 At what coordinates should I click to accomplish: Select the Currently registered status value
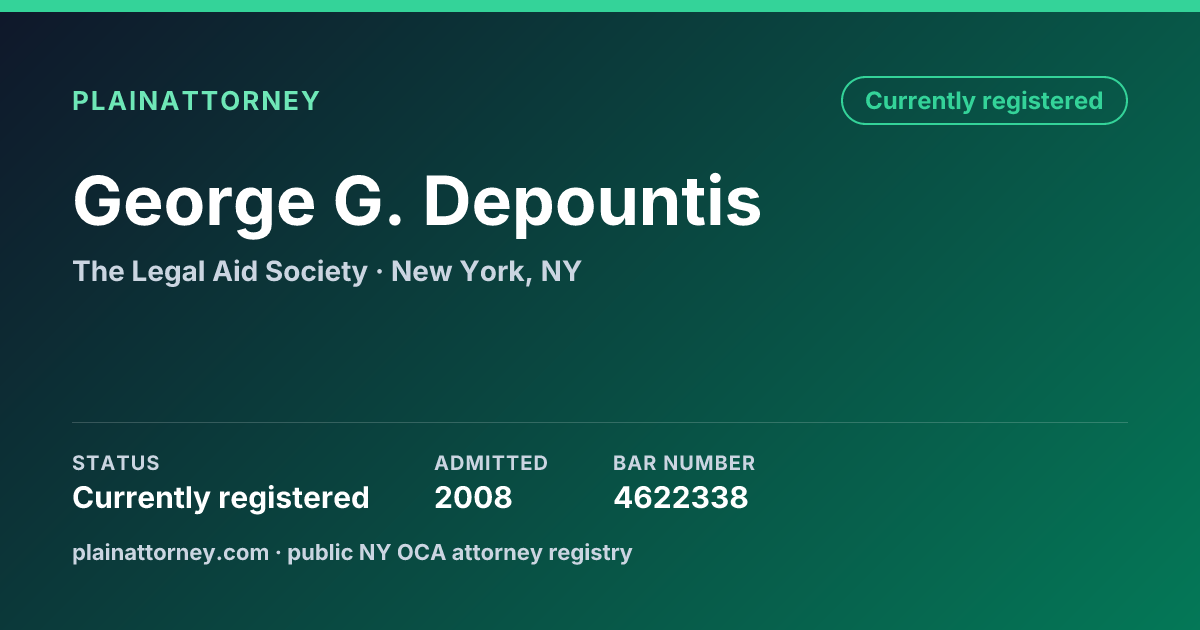[221, 497]
